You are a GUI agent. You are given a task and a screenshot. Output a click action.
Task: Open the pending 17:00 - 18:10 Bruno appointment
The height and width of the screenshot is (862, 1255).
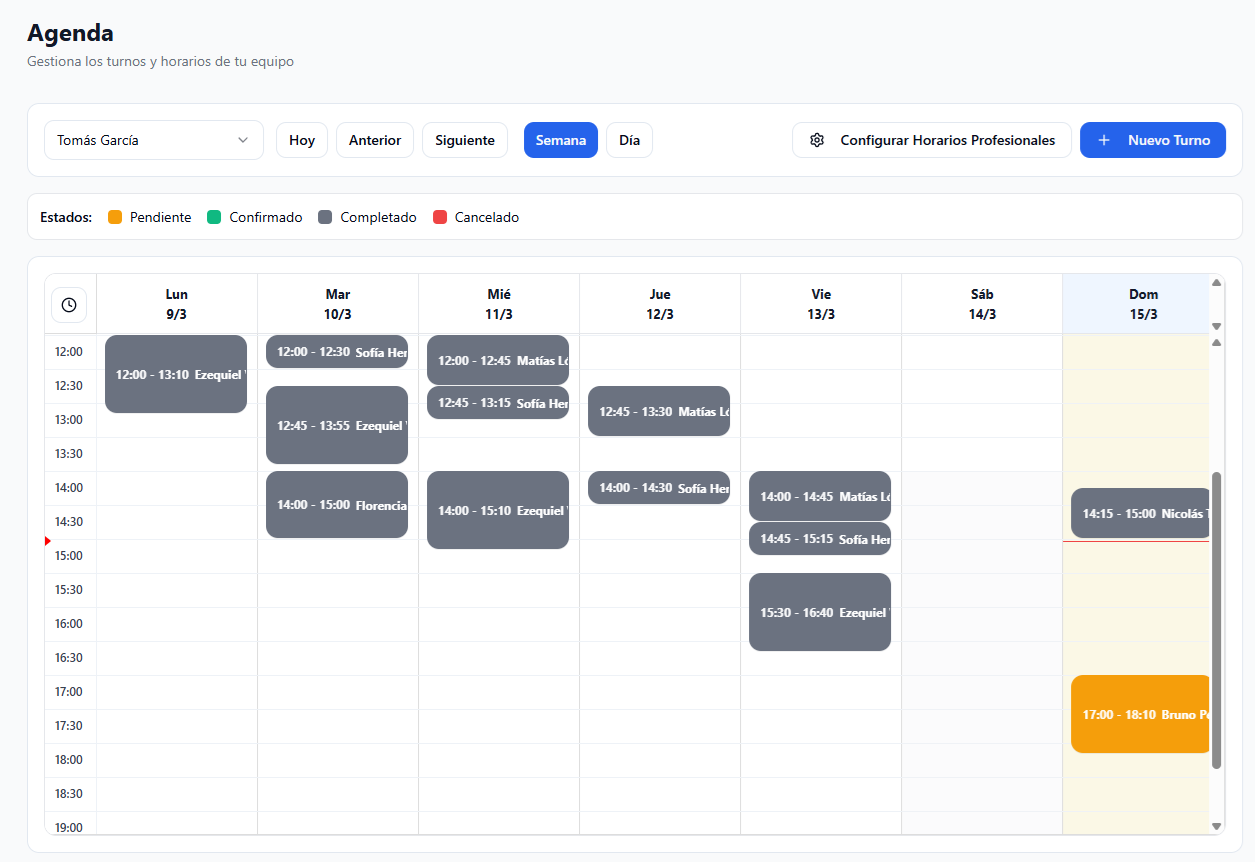(1140, 714)
